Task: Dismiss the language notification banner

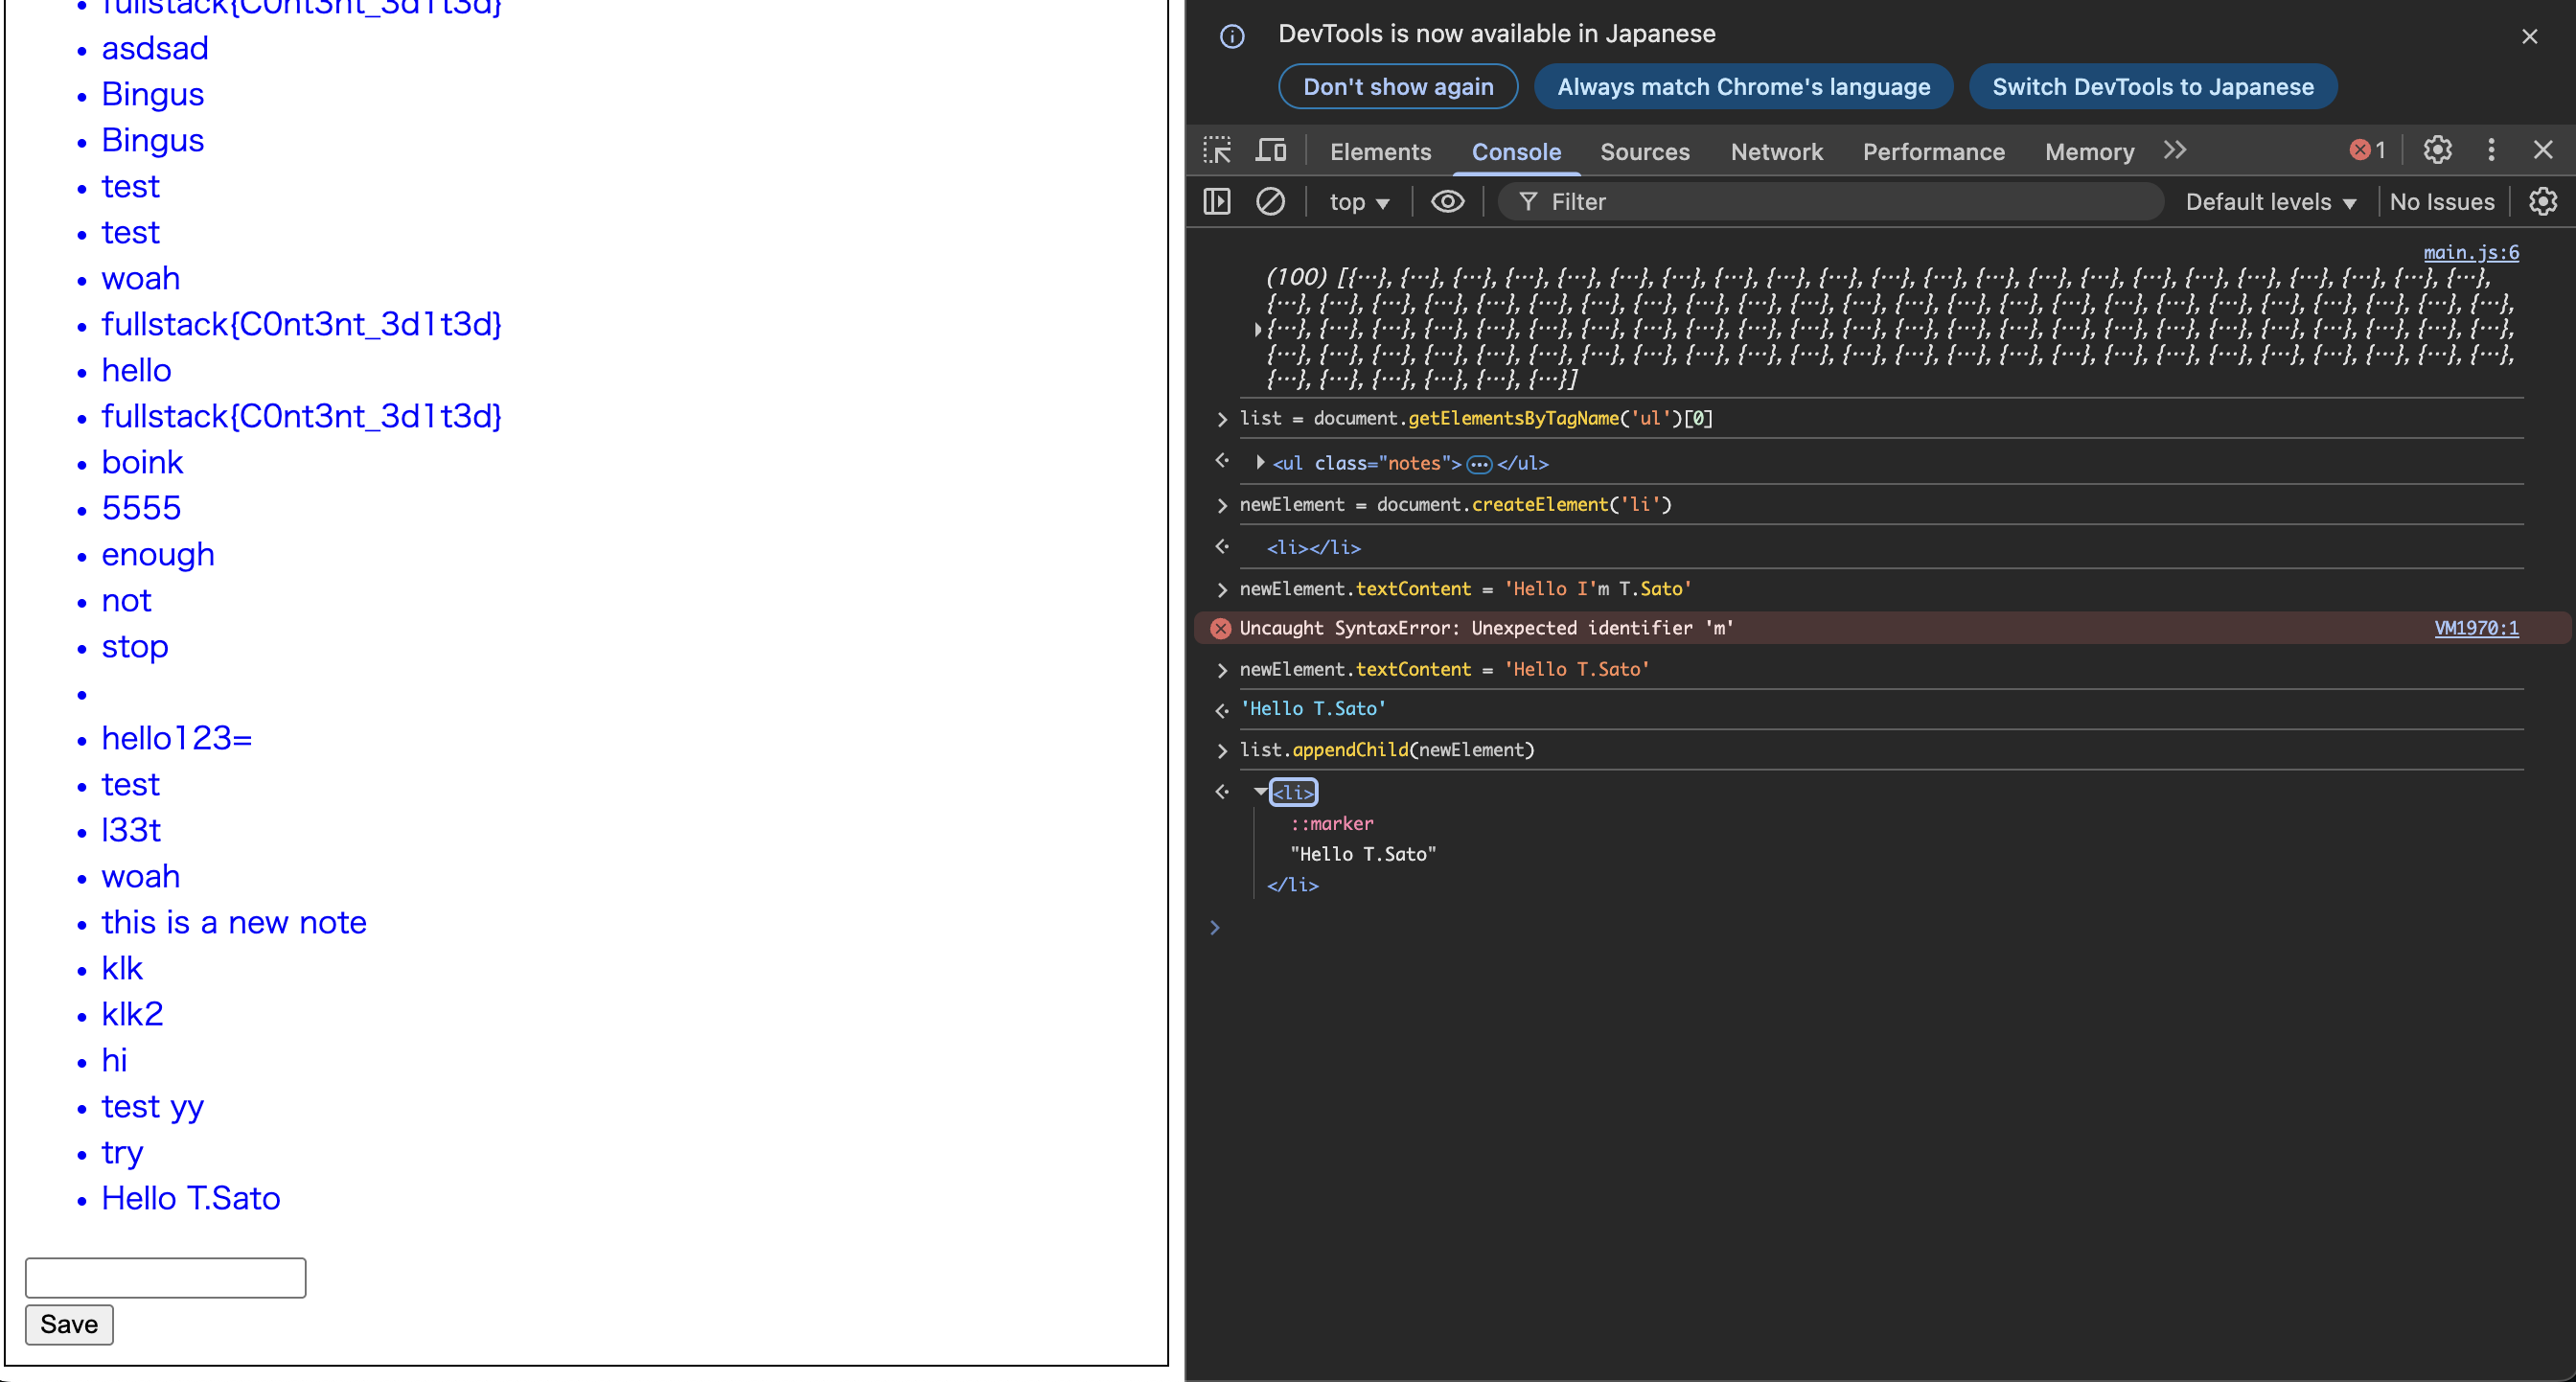Action: pos(2529,37)
